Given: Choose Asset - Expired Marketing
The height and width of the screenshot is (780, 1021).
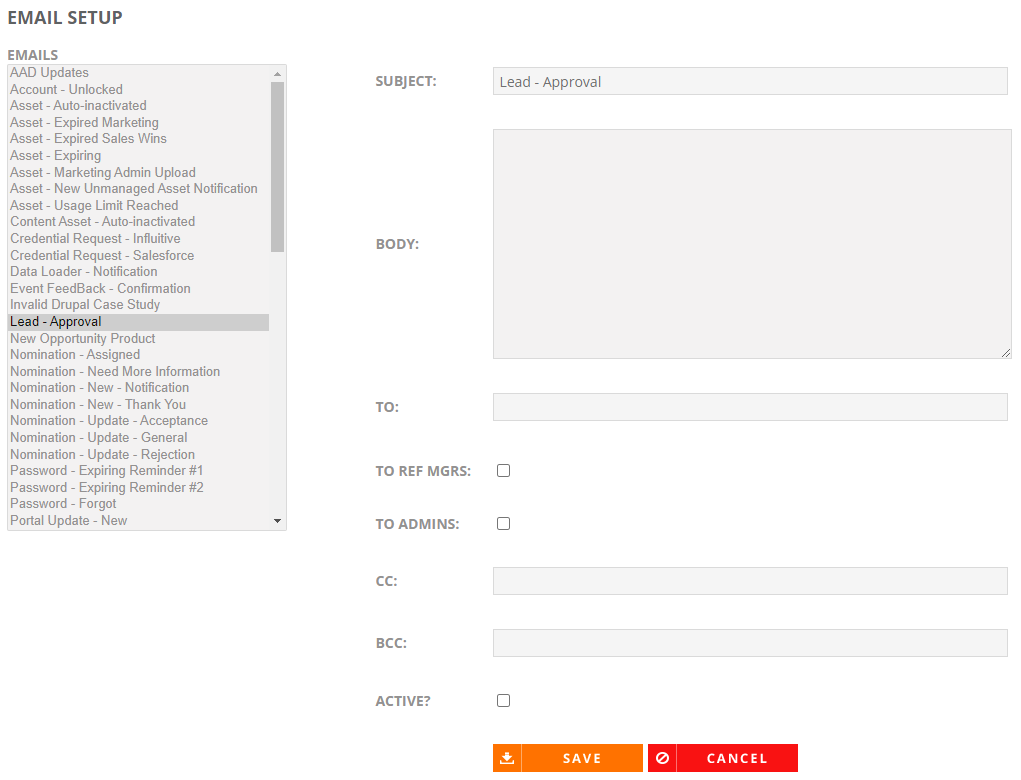Looking at the screenshot, I should pyautogui.click(x=139, y=122).
